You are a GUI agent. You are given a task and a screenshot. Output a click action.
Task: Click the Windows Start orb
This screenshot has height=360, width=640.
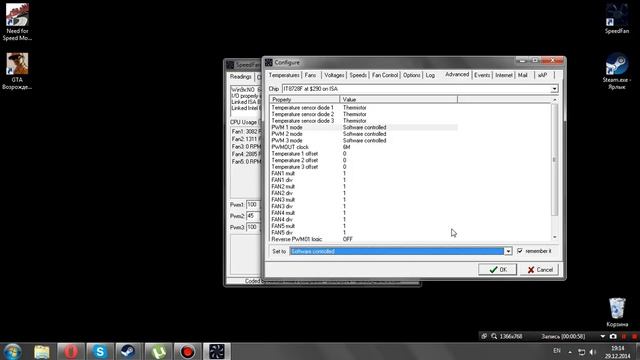tap(13, 351)
